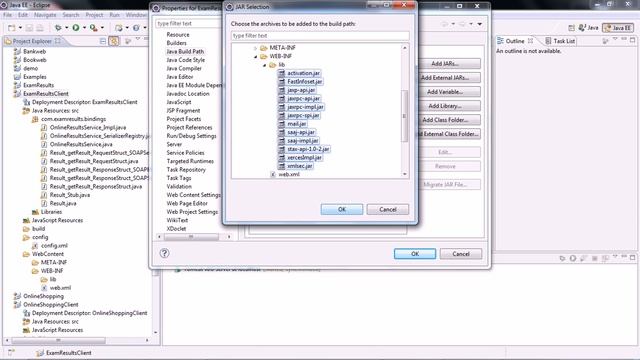640x360 pixels.
Task: Expand META-INF folder in JAR Selection
Action: (x=256, y=48)
